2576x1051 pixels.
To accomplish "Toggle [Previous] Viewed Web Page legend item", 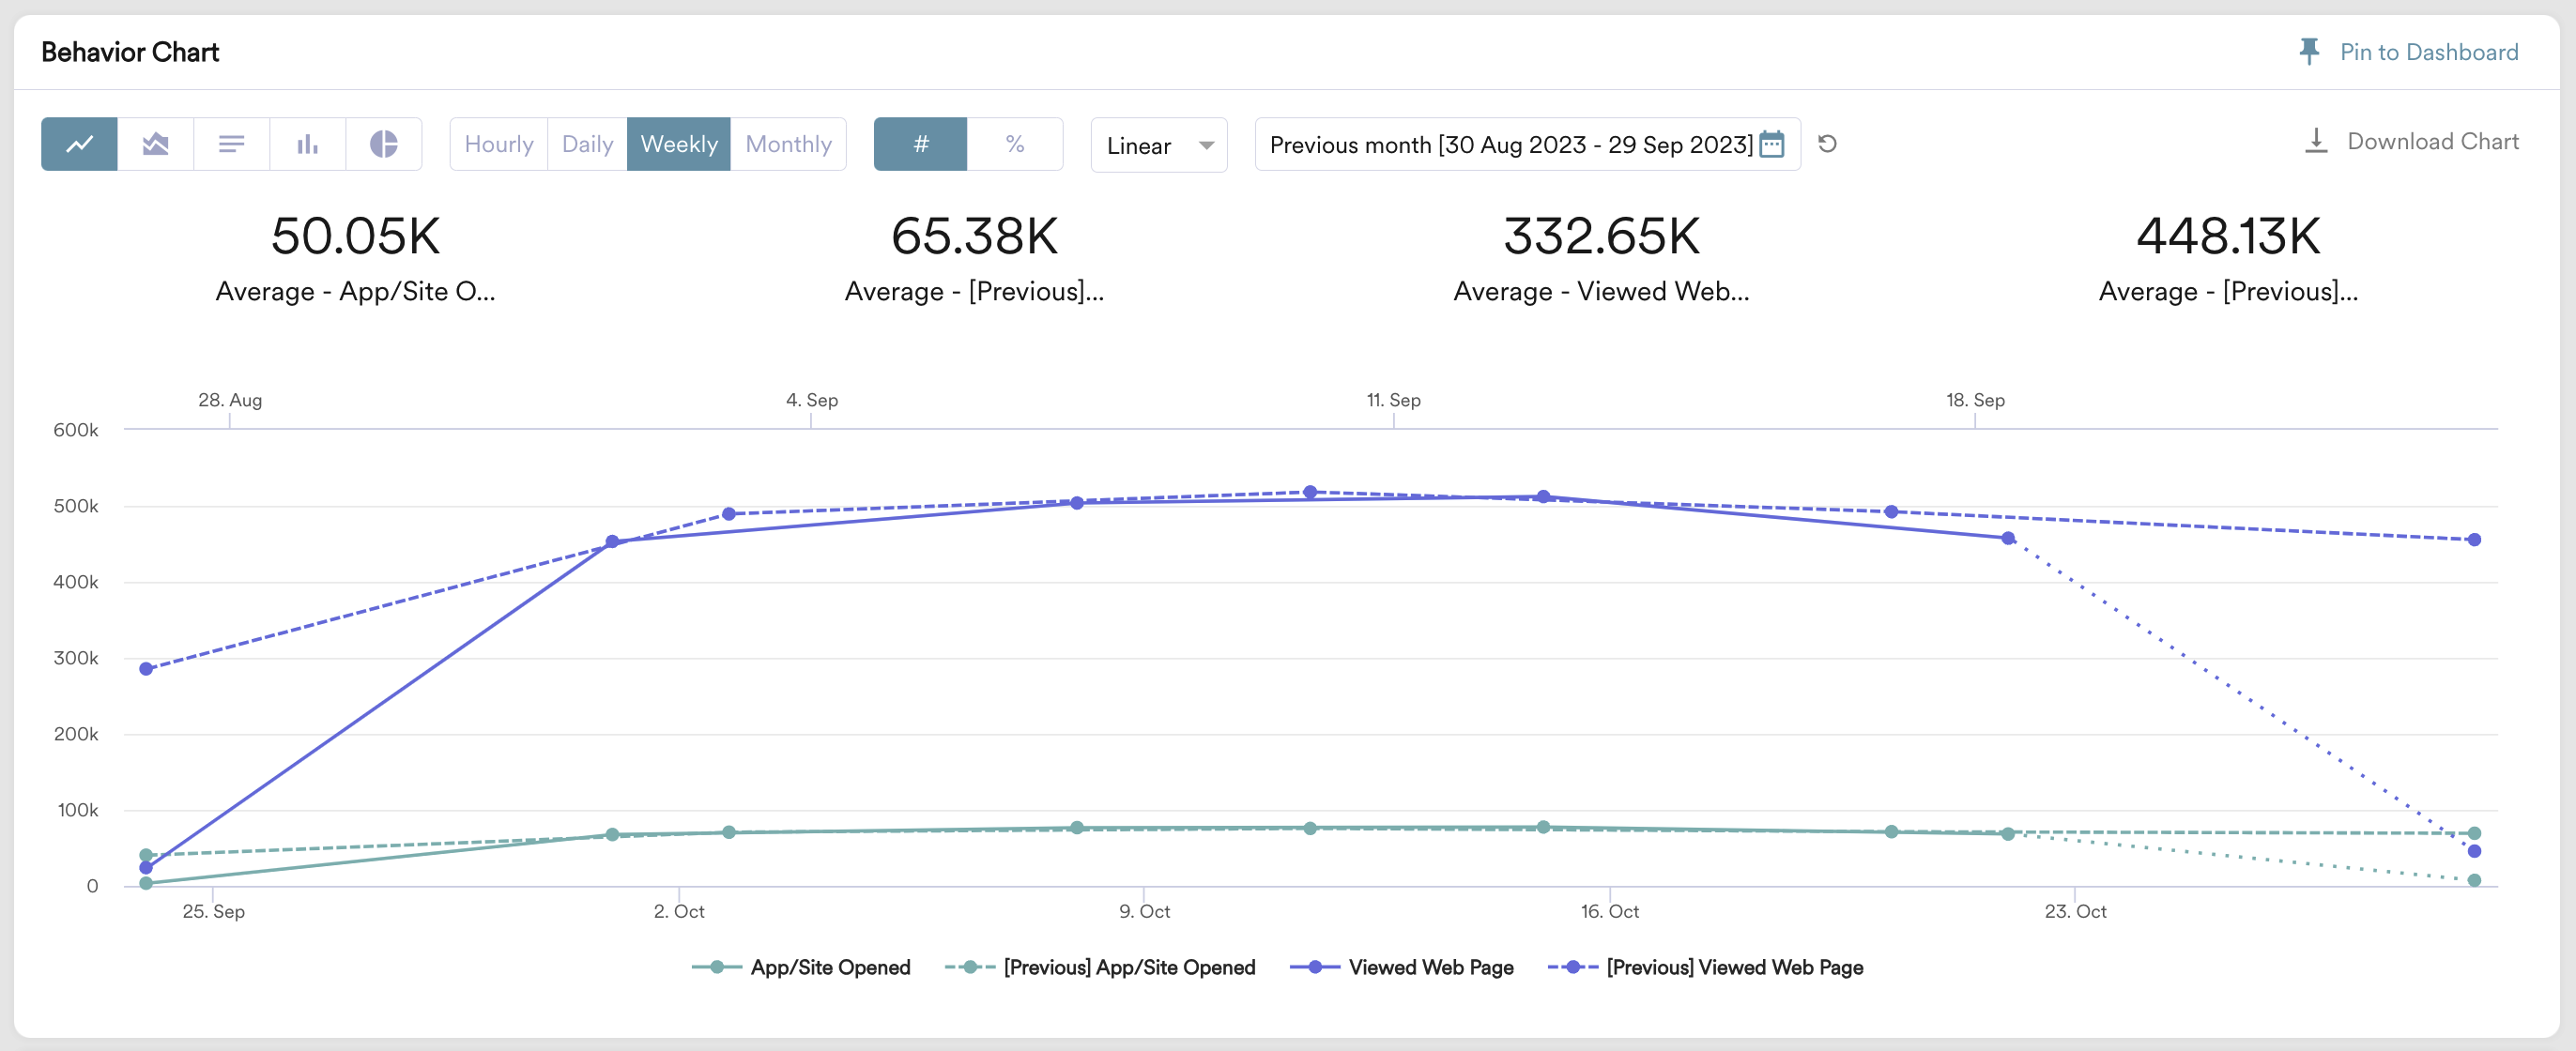I will point(1733,967).
